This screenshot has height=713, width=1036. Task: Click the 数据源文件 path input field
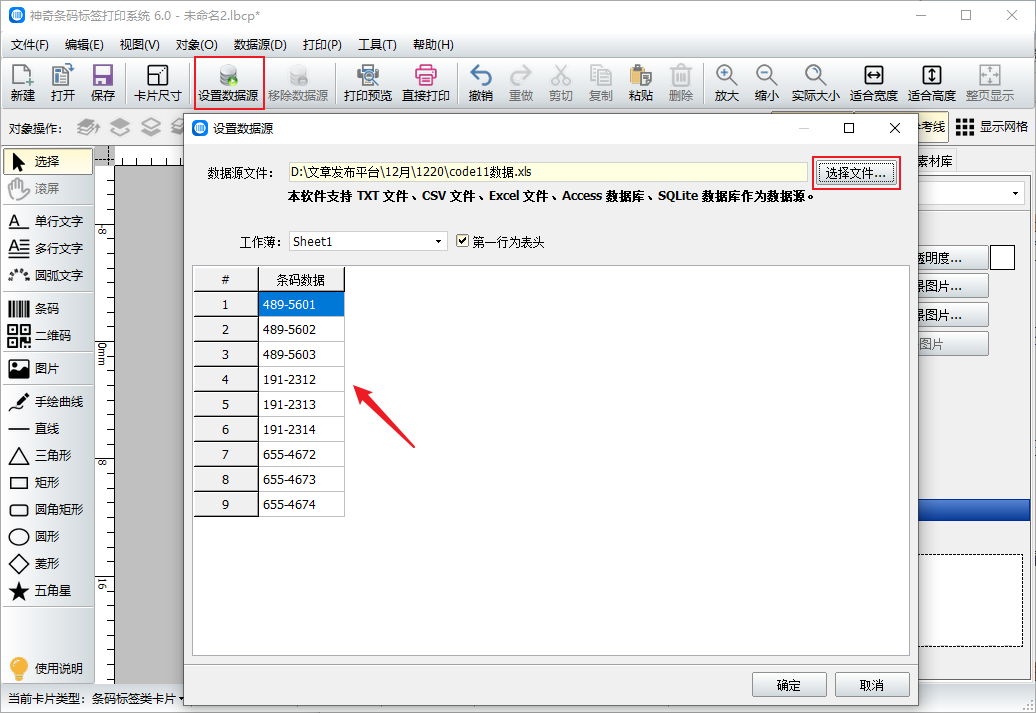547,172
